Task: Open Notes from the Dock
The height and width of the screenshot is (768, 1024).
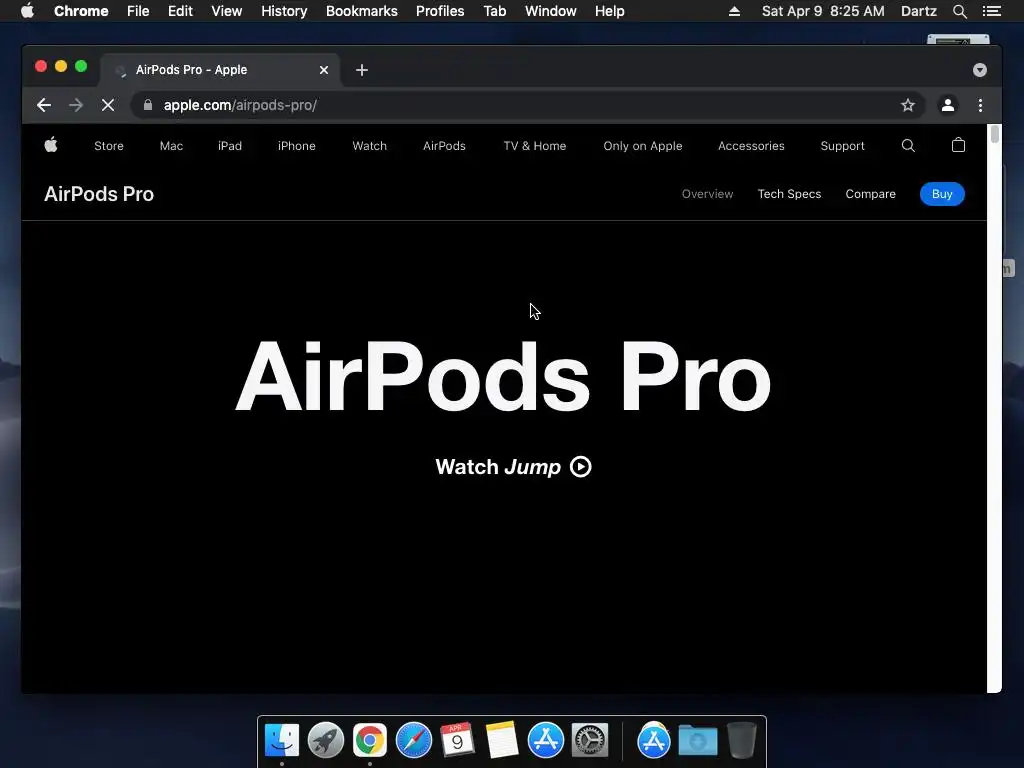Action: (x=502, y=740)
